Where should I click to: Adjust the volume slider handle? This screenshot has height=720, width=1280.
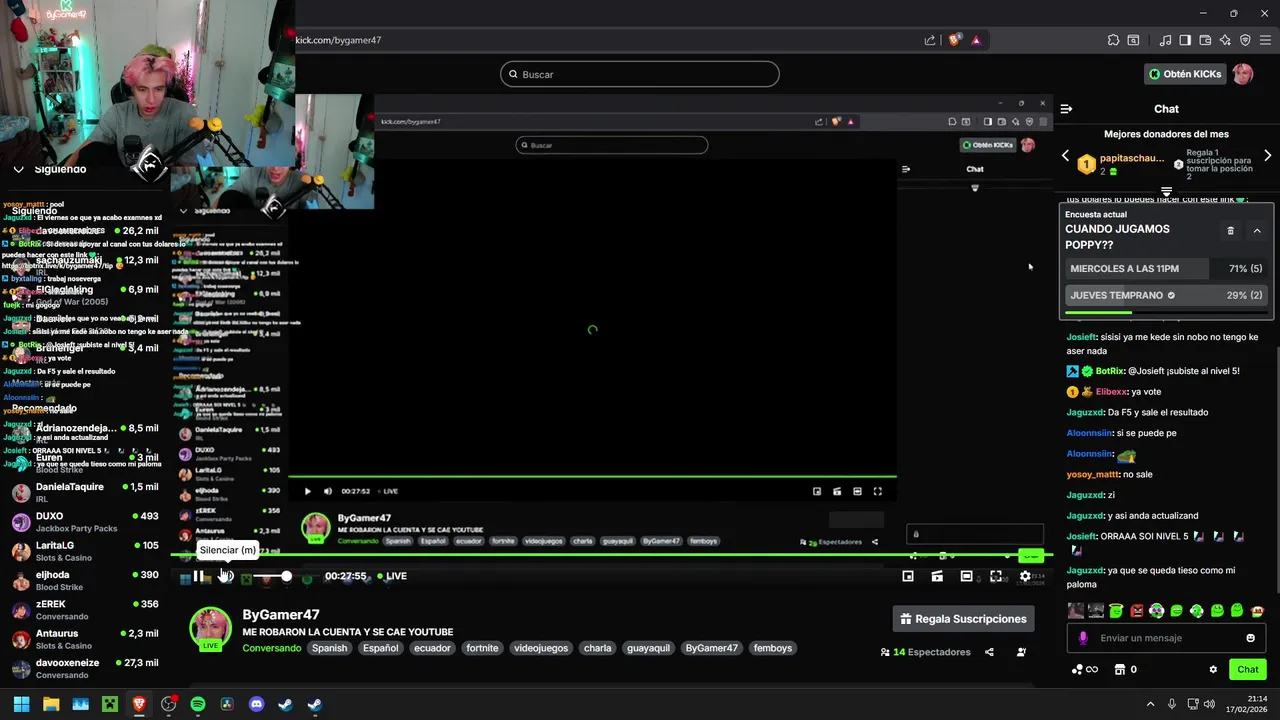point(286,576)
